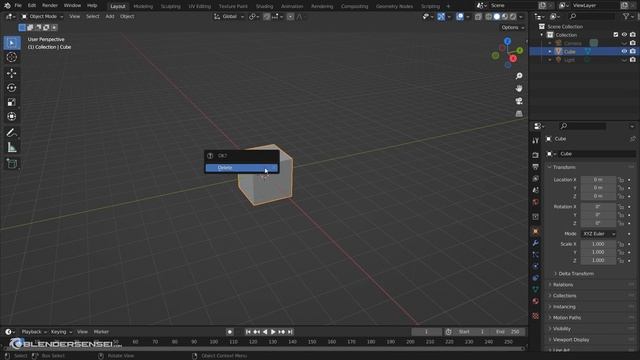The image size is (640, 360).
Task: Click the current frame number field
Action: coord(427,332)
